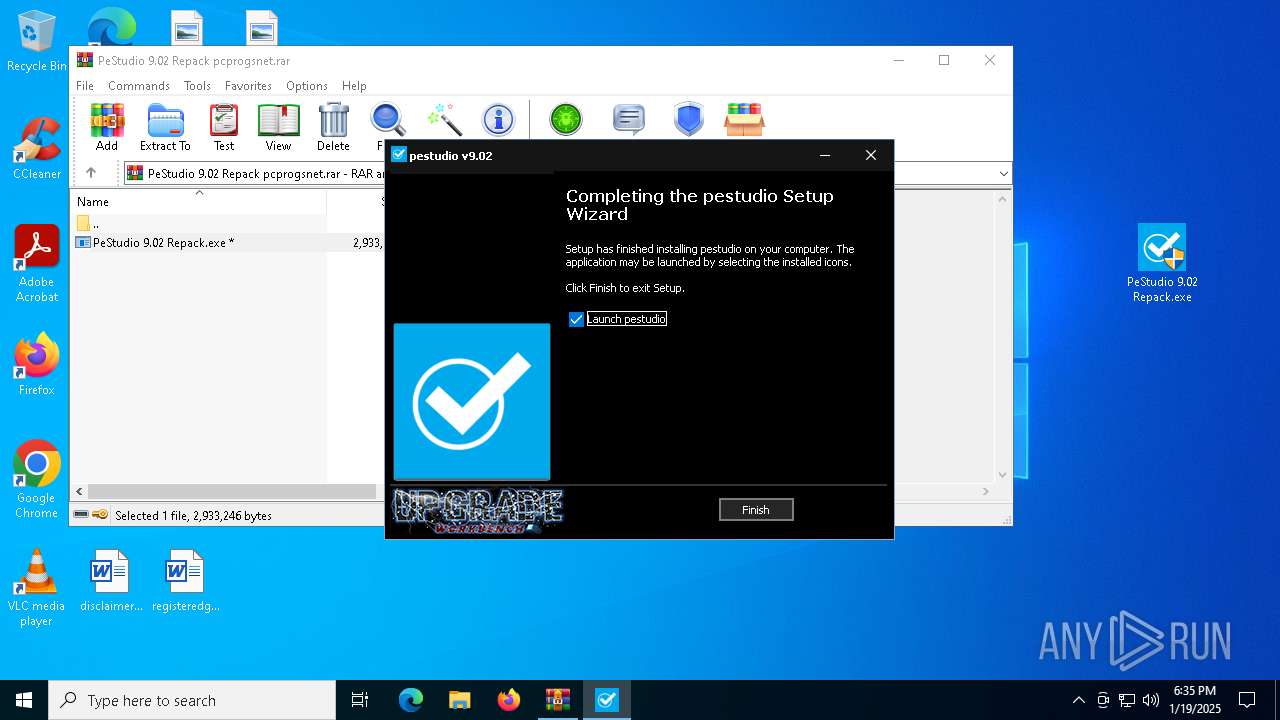The width and height of the screenshot is (1280, 720).
Task: Click the WinRAR horizontal scrollbar thumb
Action: (232, 491)
